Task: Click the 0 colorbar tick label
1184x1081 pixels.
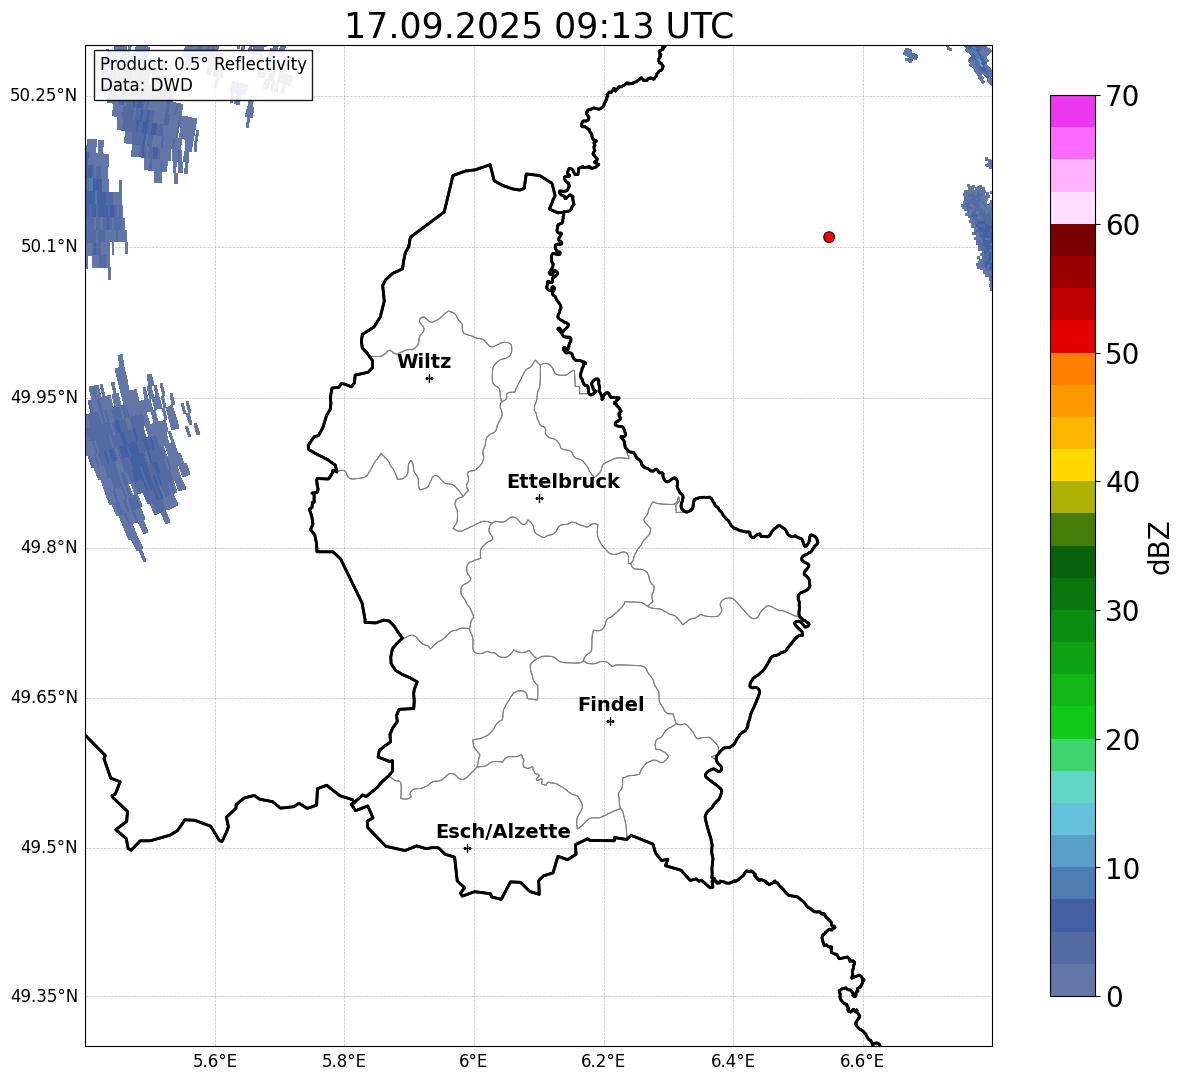Action: pos(1114,997)
